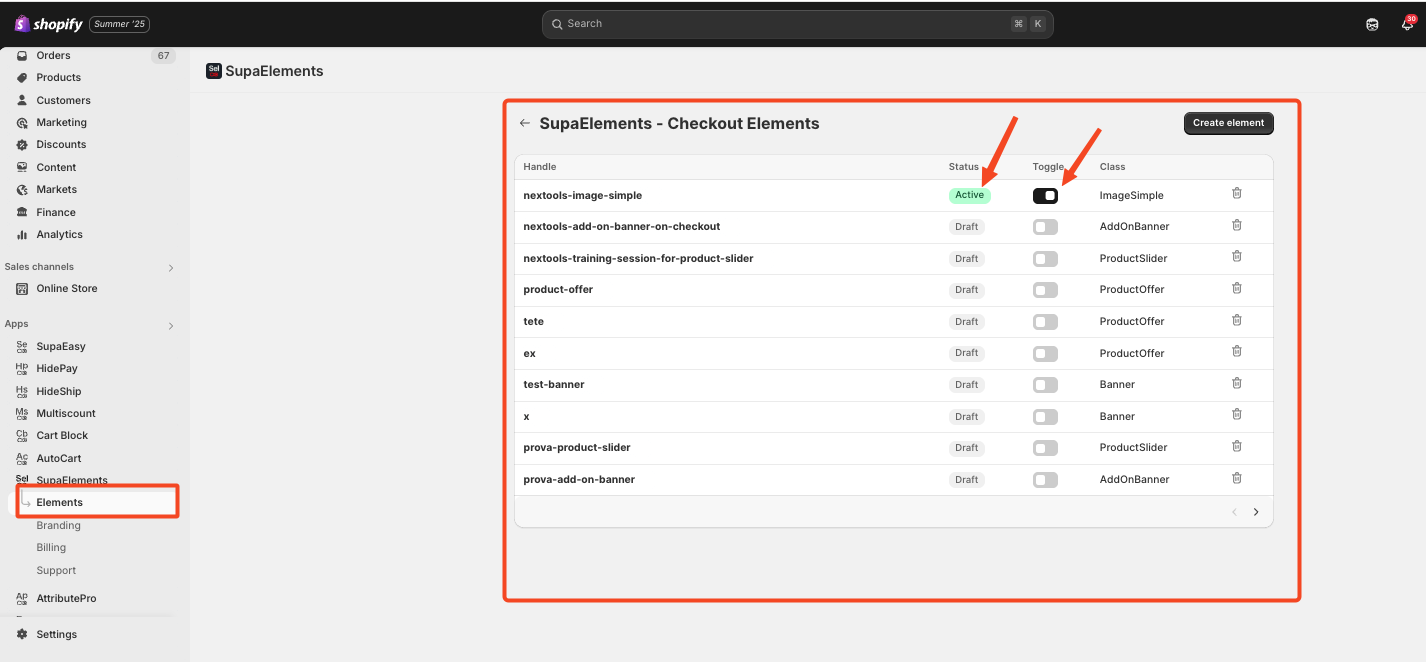Delete the nextools-add-on-banner-on-checkout element
This screenshot has height=662, width=1426.
(x=1237, y=225)
